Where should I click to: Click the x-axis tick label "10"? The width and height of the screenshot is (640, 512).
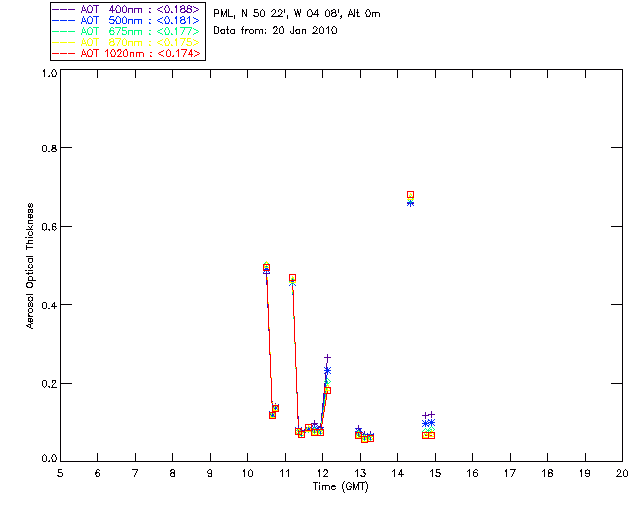247,473
